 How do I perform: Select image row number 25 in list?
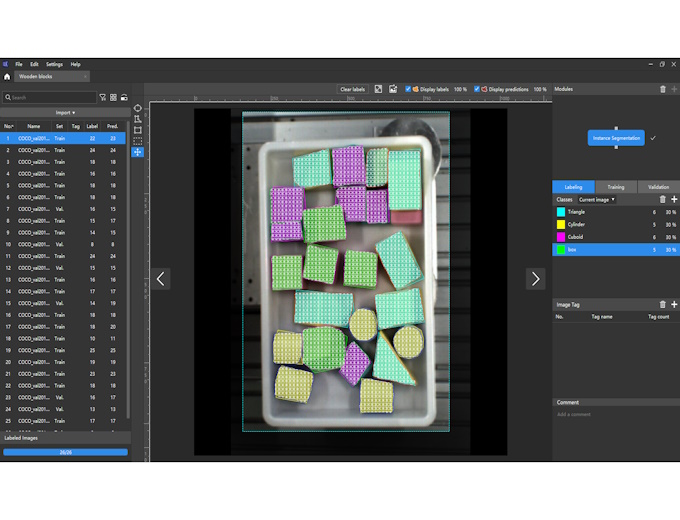63,421
